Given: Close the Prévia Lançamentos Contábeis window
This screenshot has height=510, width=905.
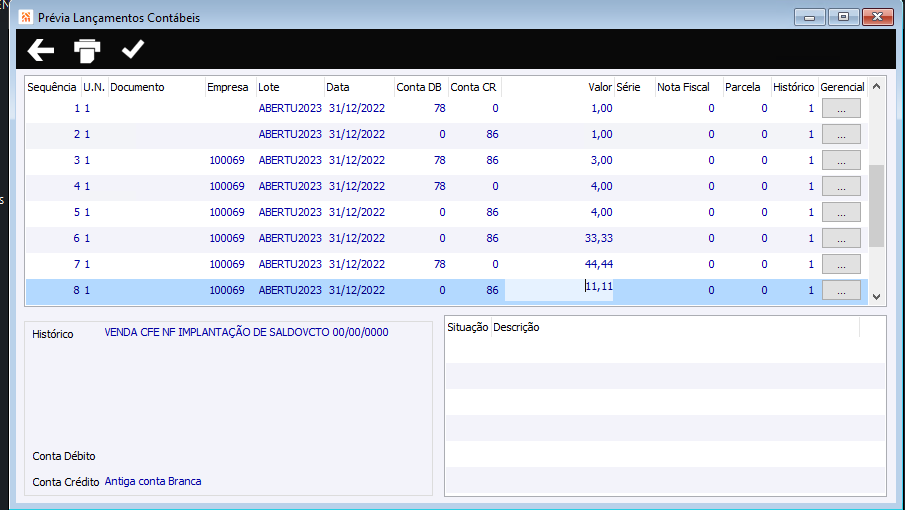Looking at the screenshot, I should click(x=877, y=17).
